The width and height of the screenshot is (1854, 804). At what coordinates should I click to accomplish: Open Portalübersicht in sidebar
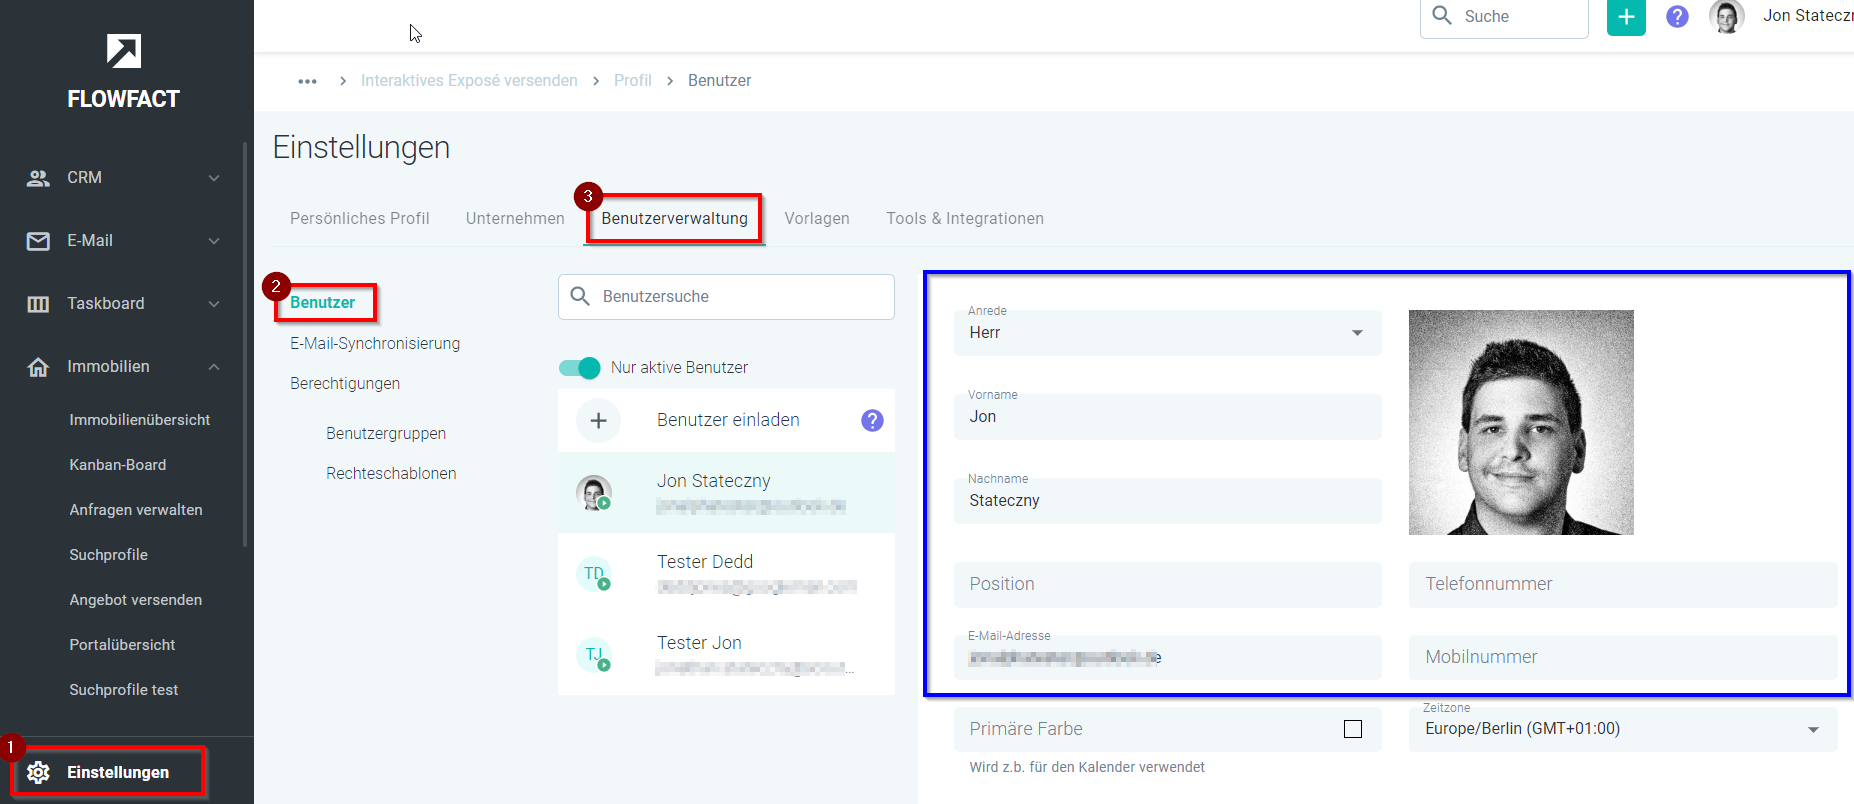tap(122, 645)
